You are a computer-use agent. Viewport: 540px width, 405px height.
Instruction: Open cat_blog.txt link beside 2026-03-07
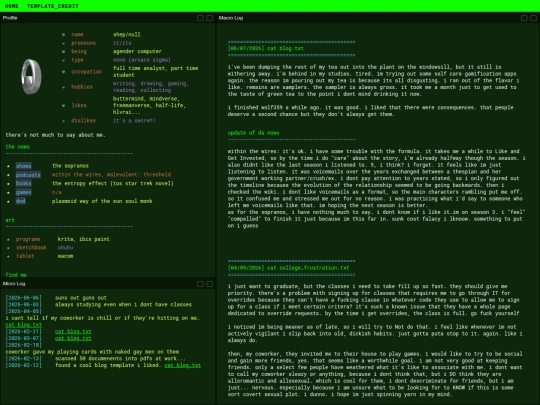click(73, 338)
